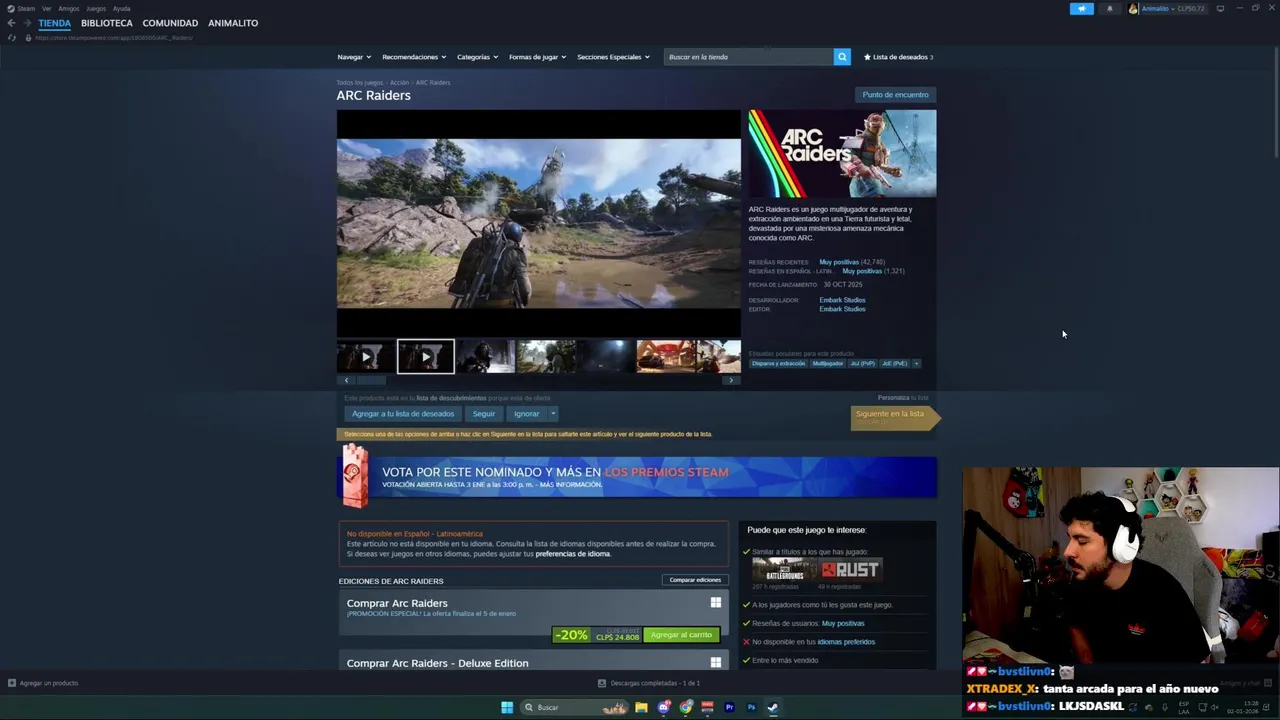Expand the Categorías dropdown

(477, 57)
